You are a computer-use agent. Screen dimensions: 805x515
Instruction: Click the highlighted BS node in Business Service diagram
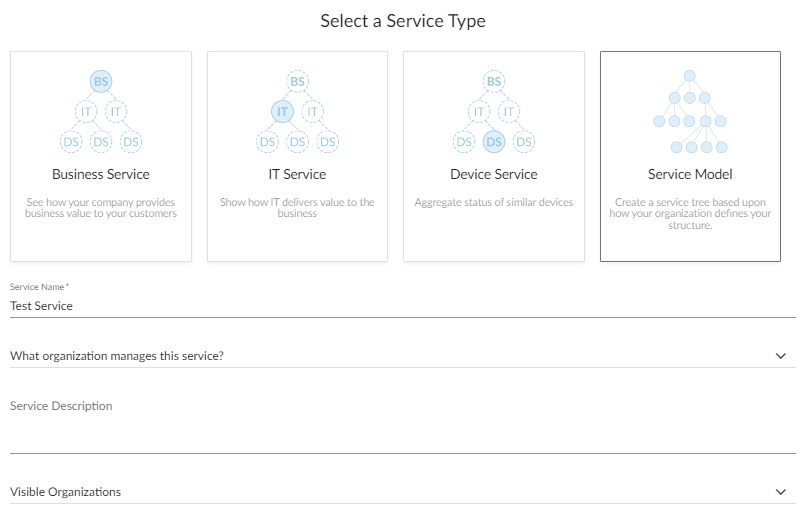tap(100, 81)
